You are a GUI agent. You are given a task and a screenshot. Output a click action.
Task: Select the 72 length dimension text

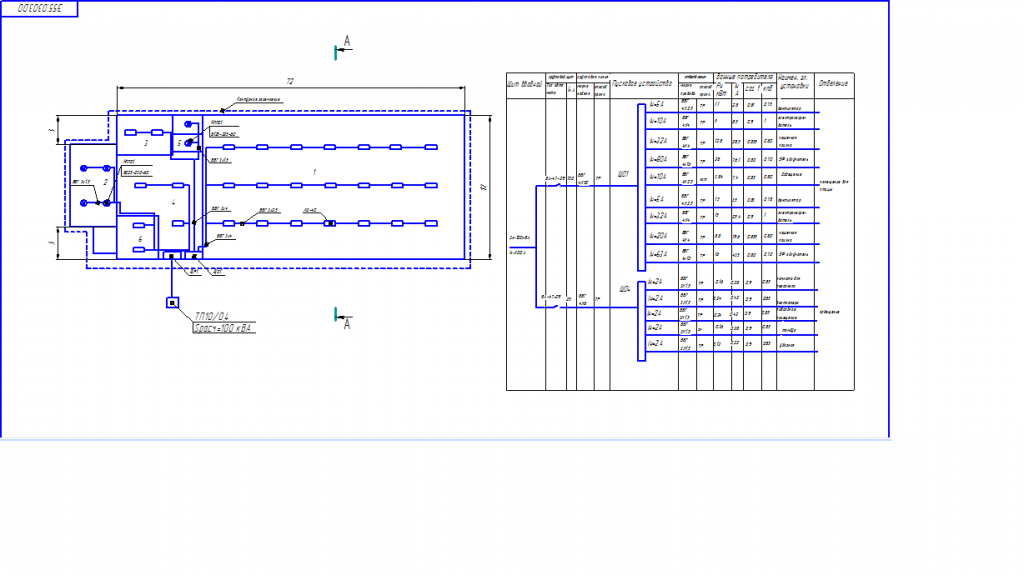click(x=290, y=81)
